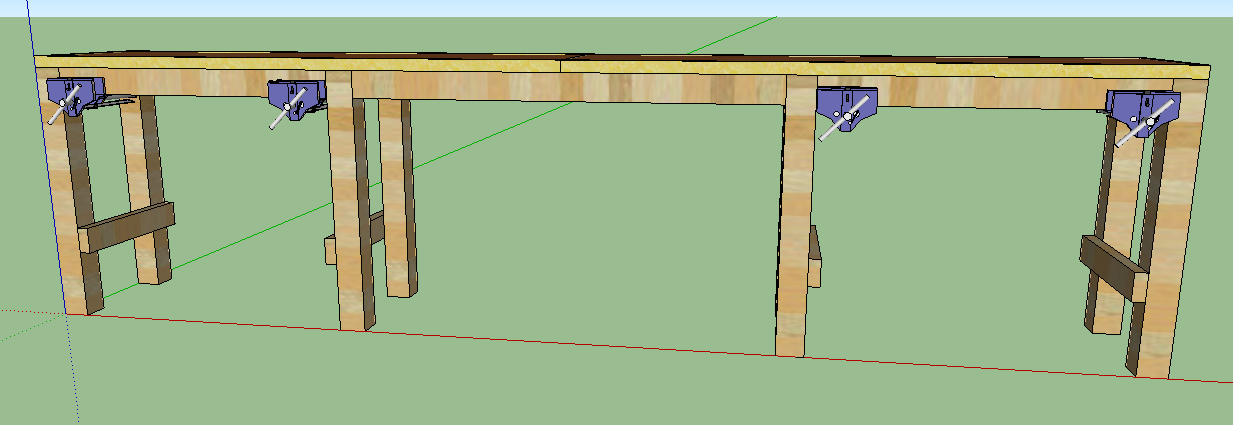Click the dark brown workbench top surface
This screenshot has height=425, width=1233.
pyautogui.click(x=600, y=57)
